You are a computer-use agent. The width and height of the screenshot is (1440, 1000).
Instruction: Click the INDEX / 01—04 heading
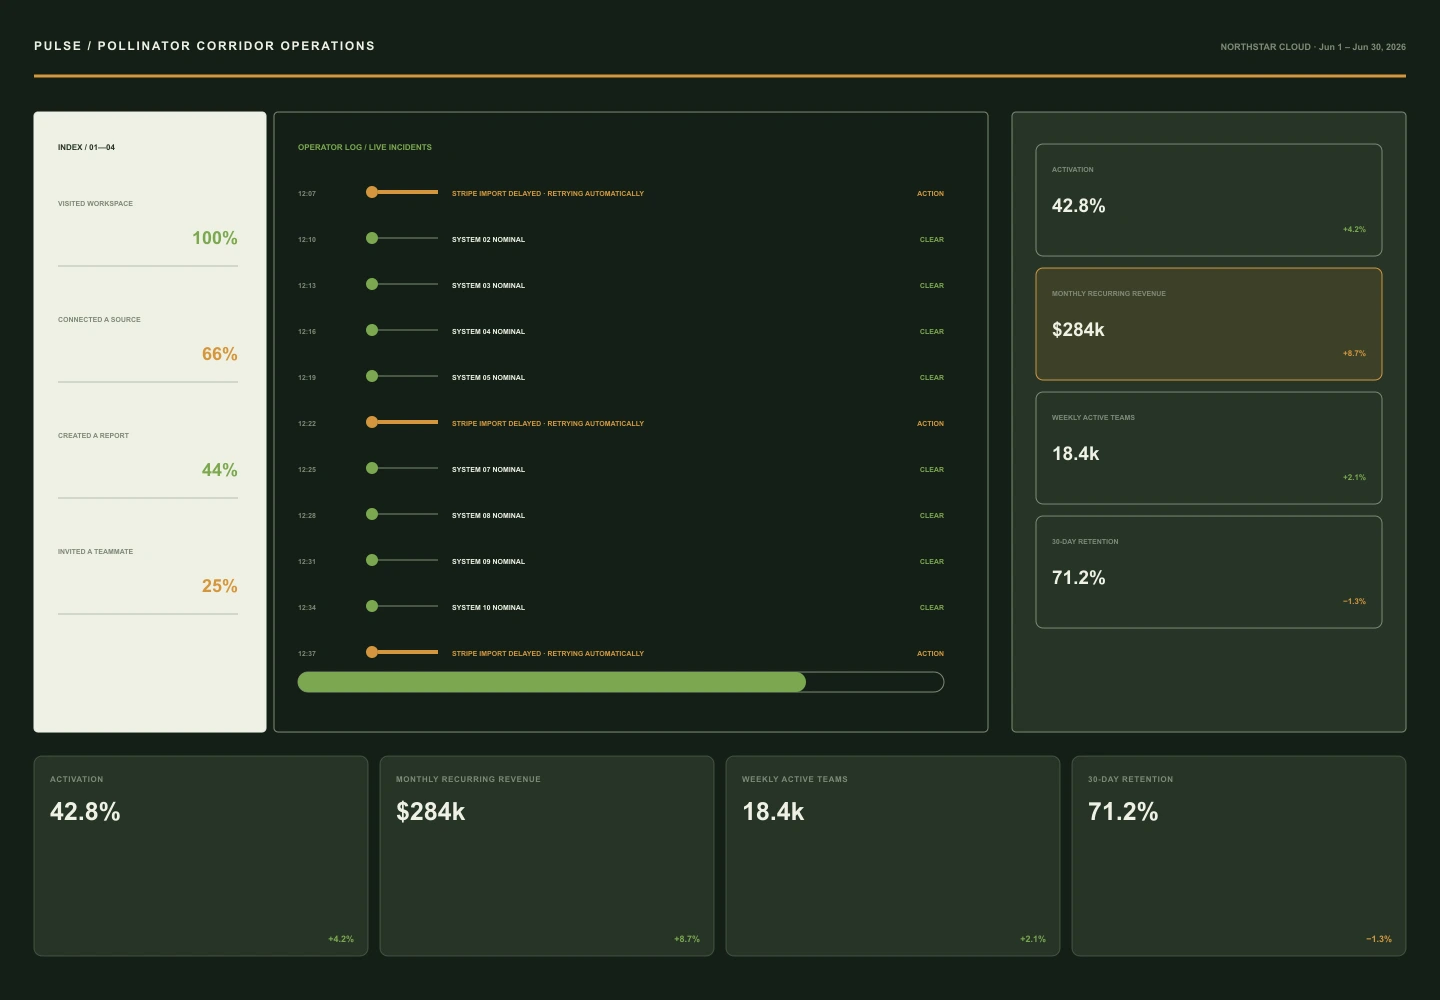pyautogui.click(x=86, y=147)
